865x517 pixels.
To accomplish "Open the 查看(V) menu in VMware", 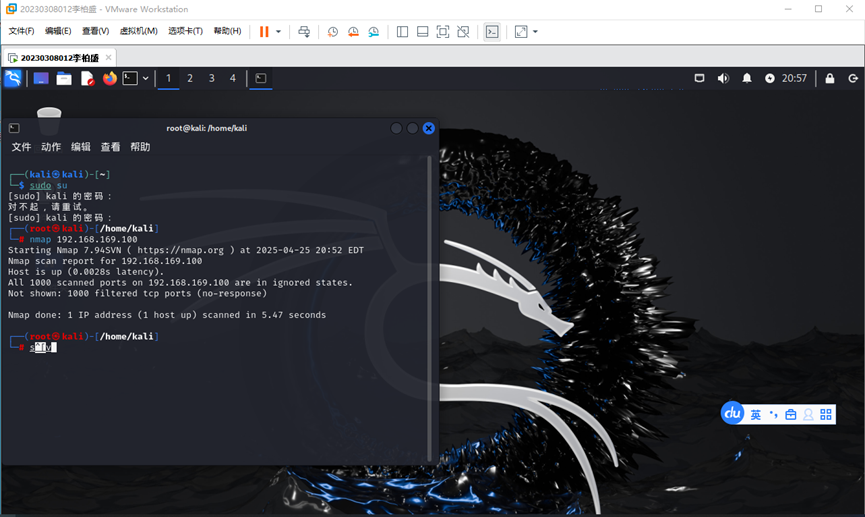I will [x=95, y=31].
